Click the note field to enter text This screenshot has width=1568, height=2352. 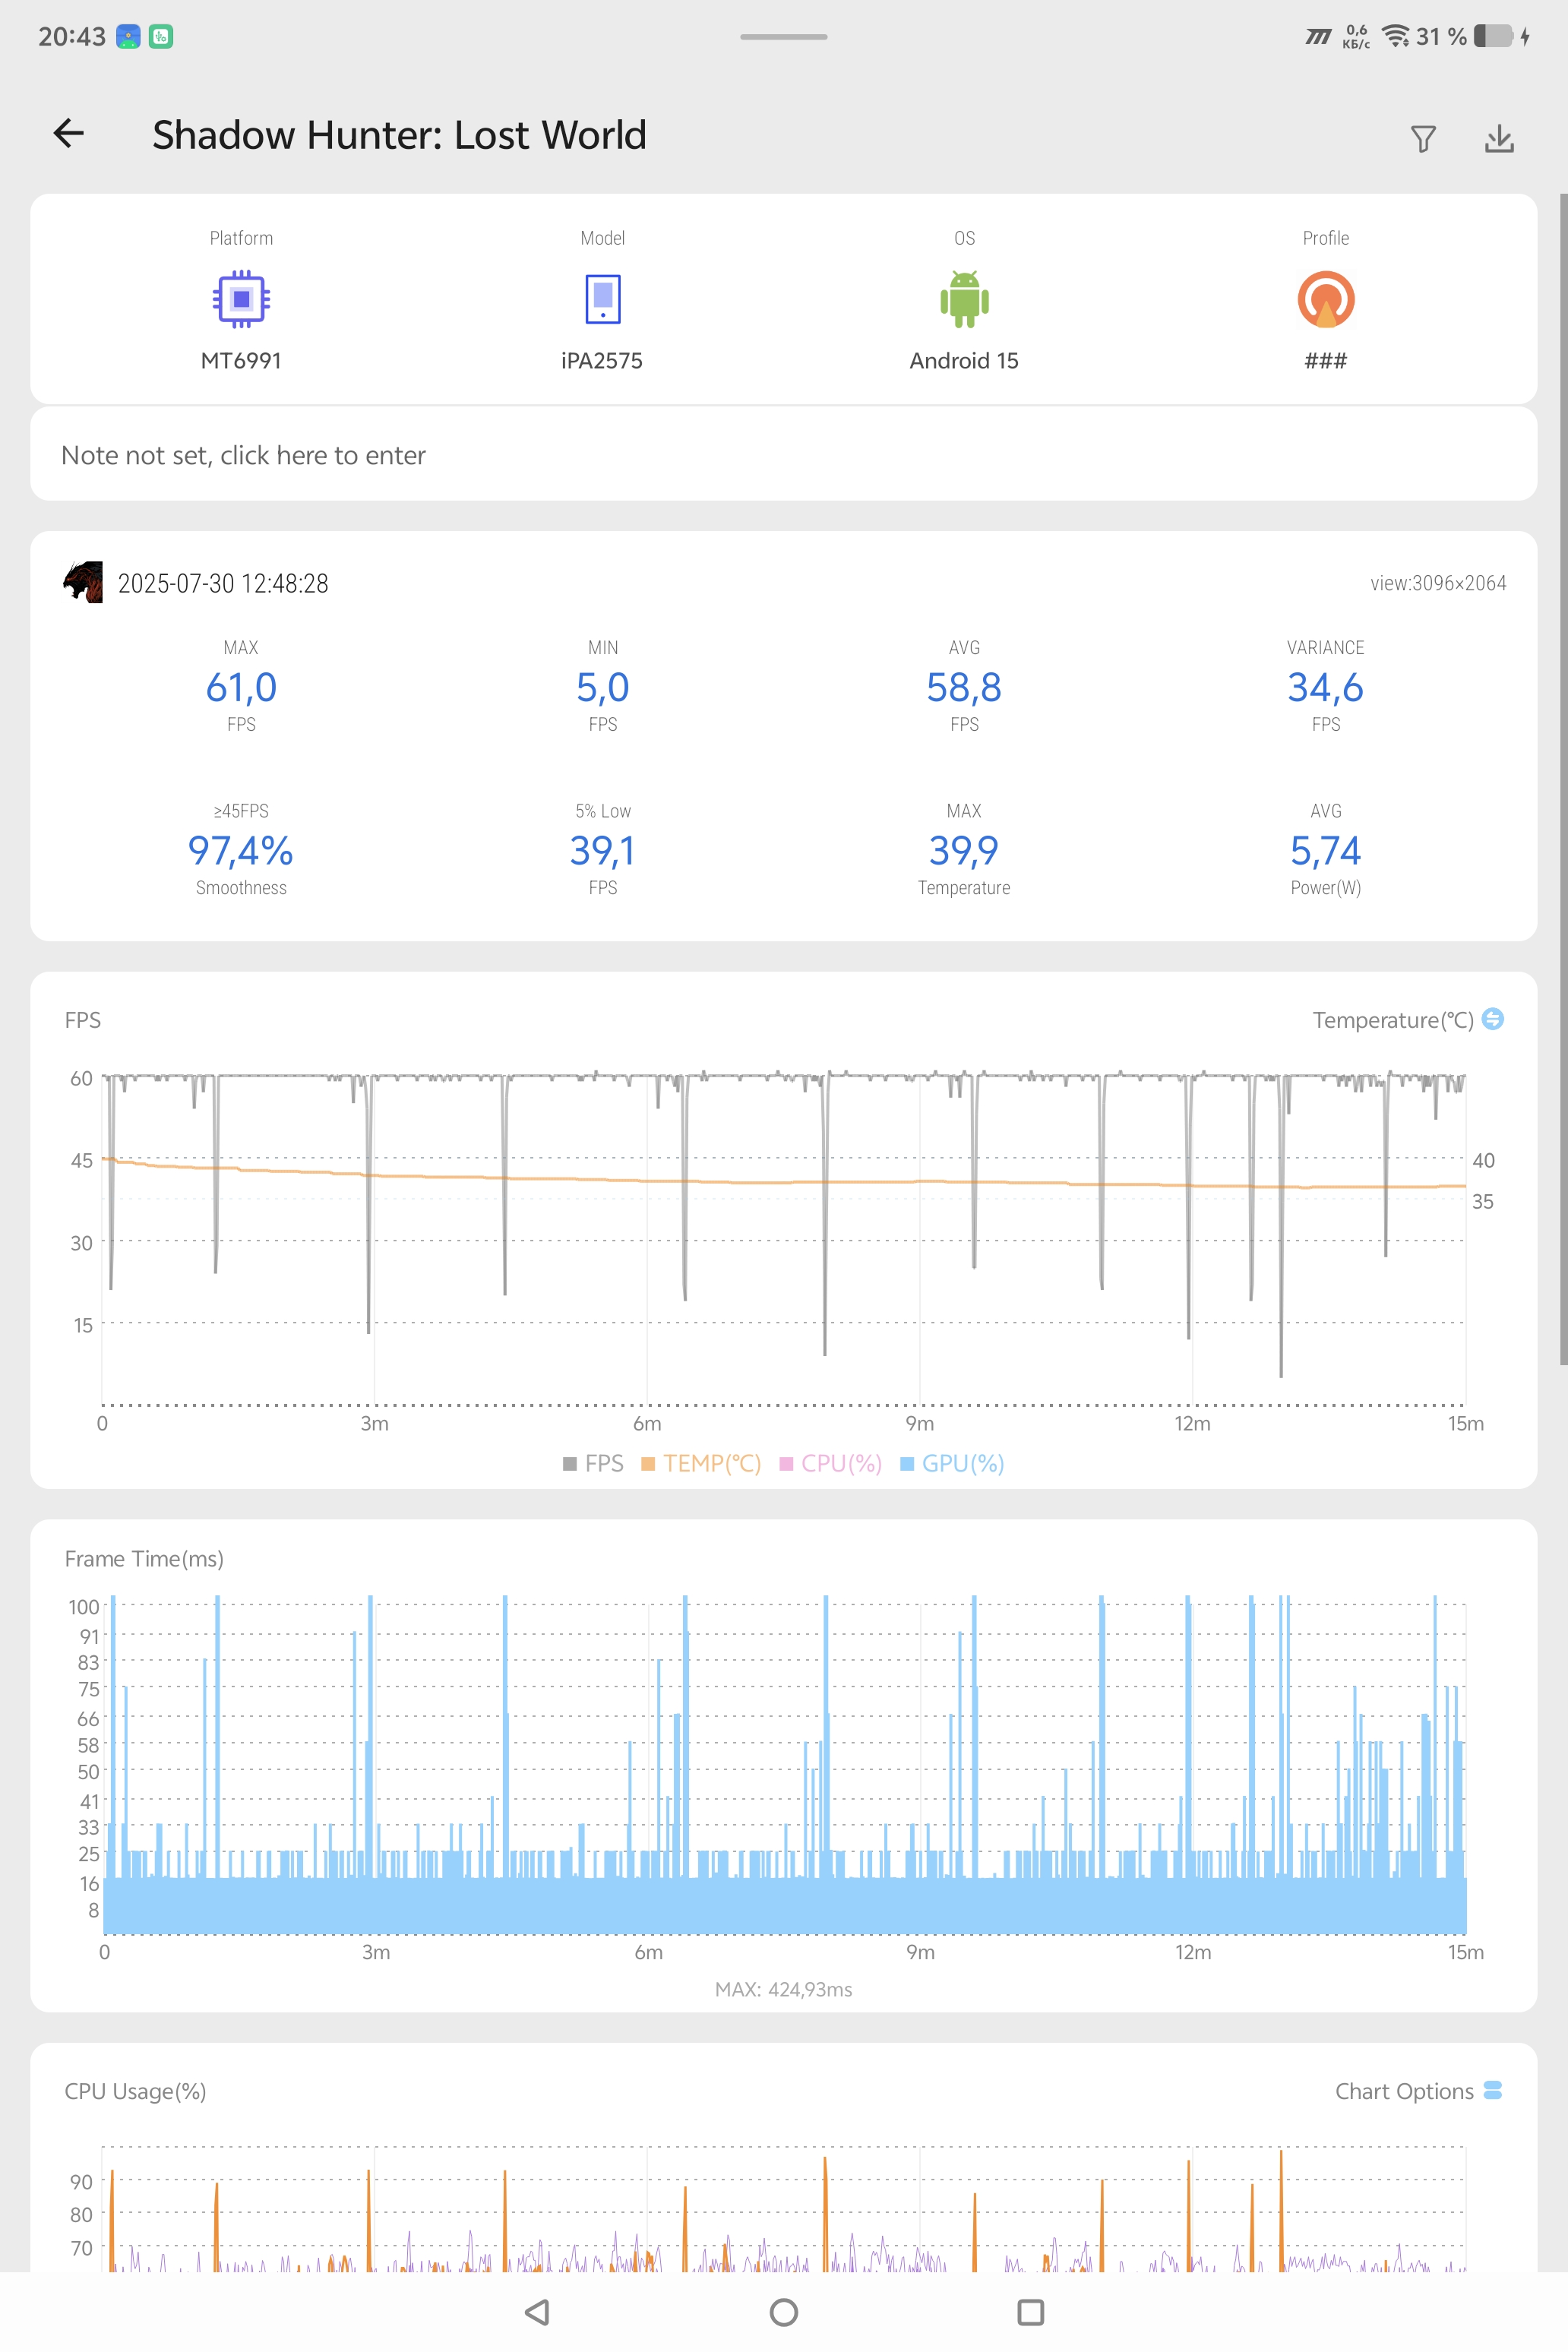[783, 454]
